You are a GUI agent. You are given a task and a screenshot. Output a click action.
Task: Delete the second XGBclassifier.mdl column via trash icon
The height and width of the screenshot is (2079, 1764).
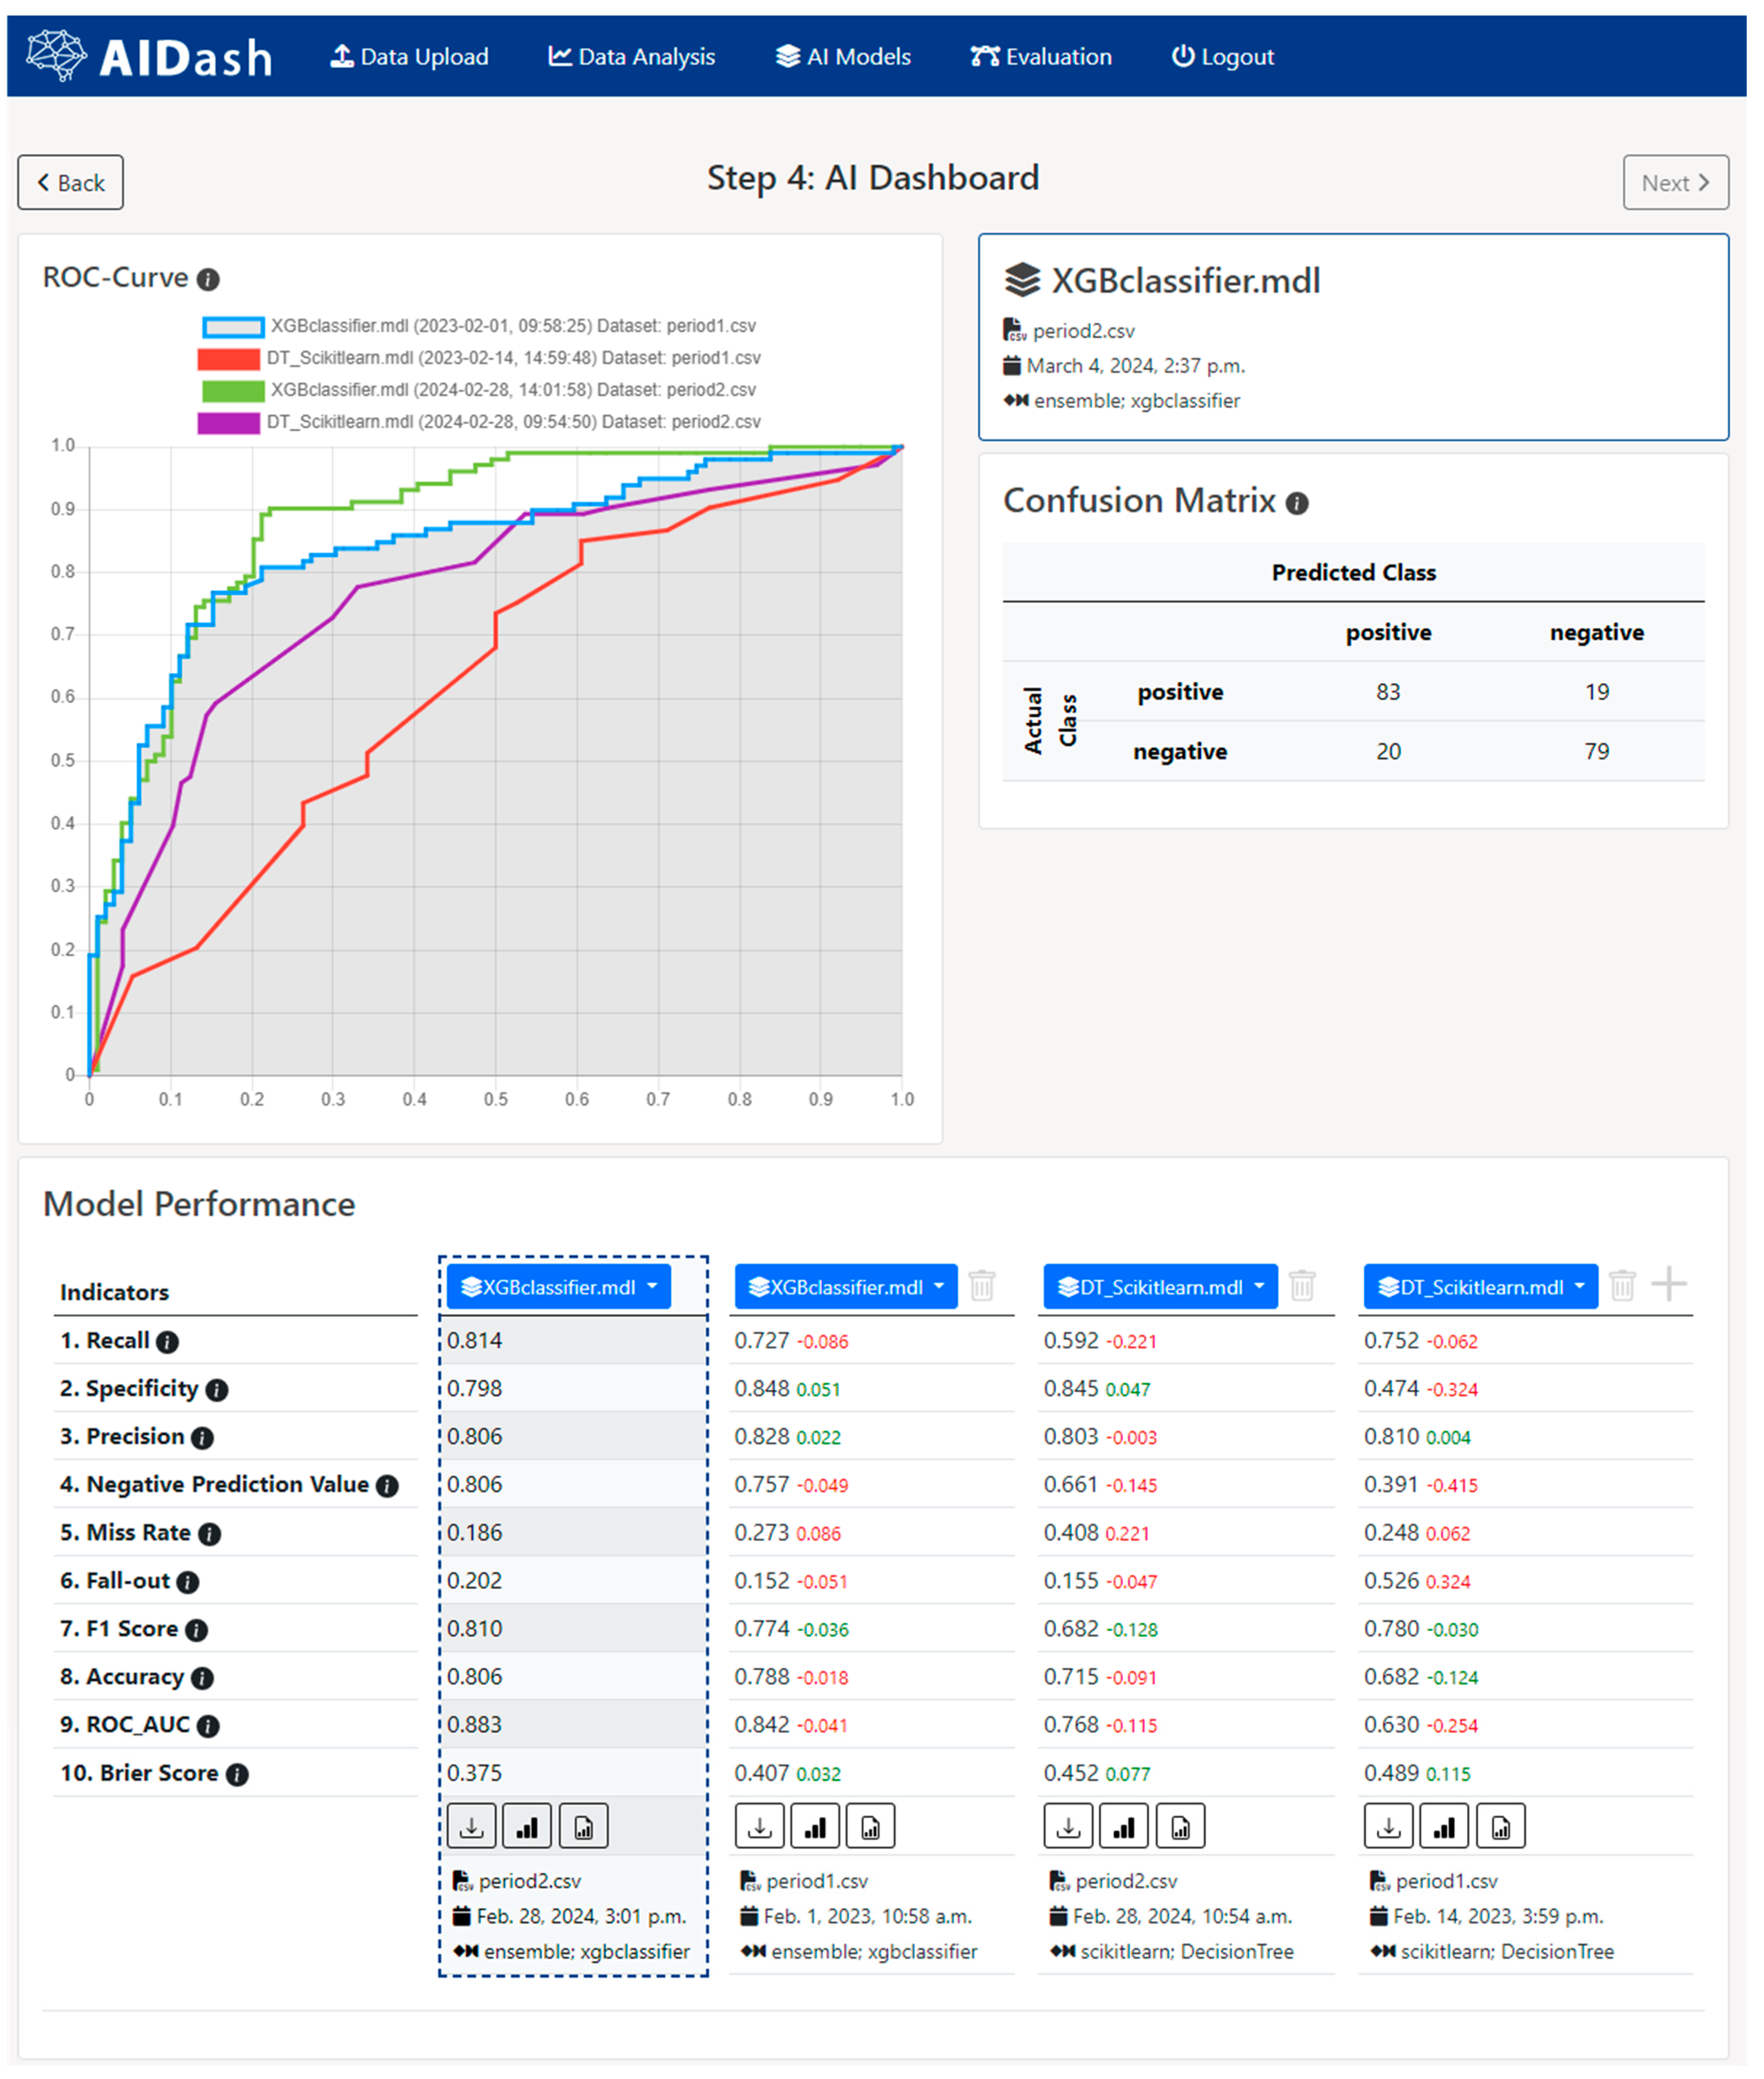pyautogui.click(x=982, y=1286)
